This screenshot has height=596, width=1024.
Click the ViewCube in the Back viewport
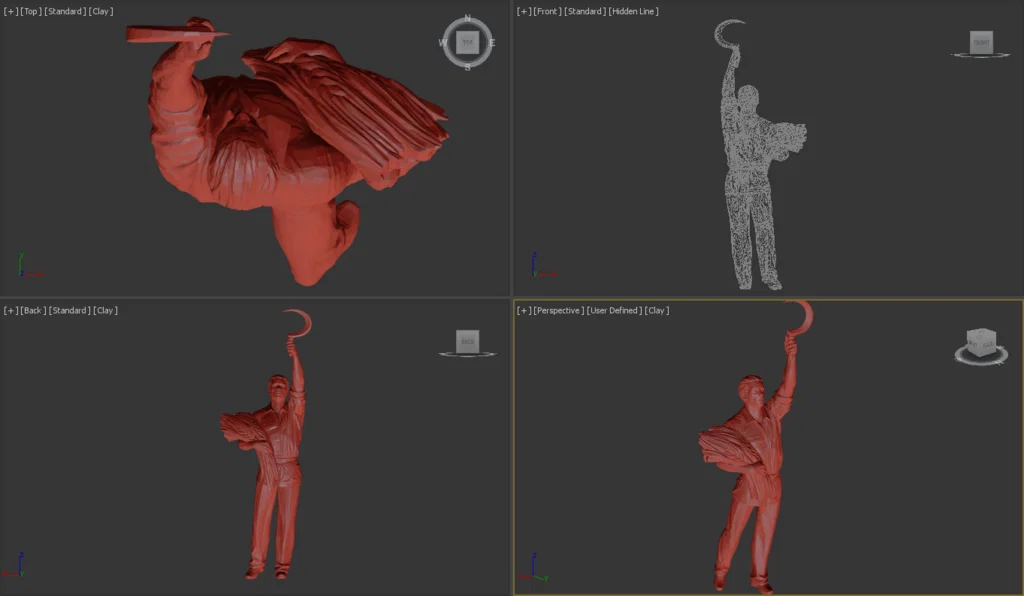tap(467, 342)
